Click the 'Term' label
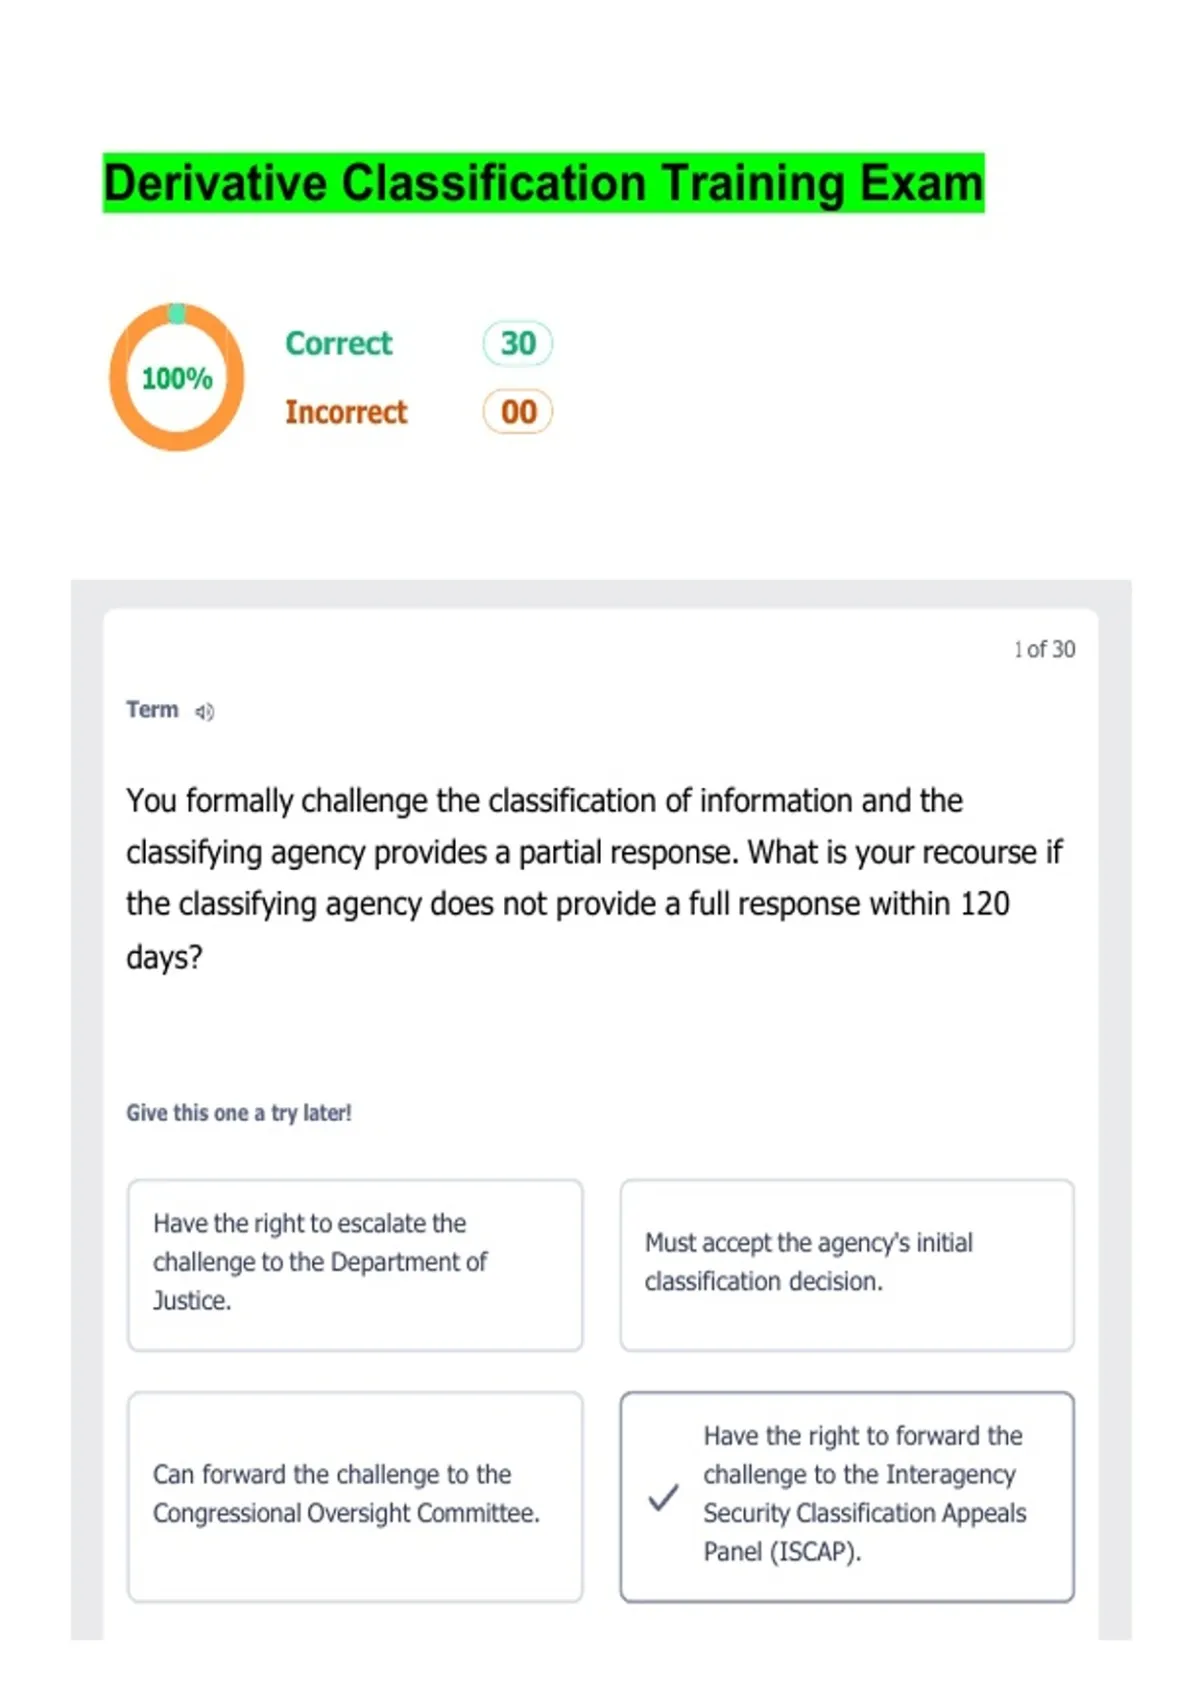 [x=152, y=710]
